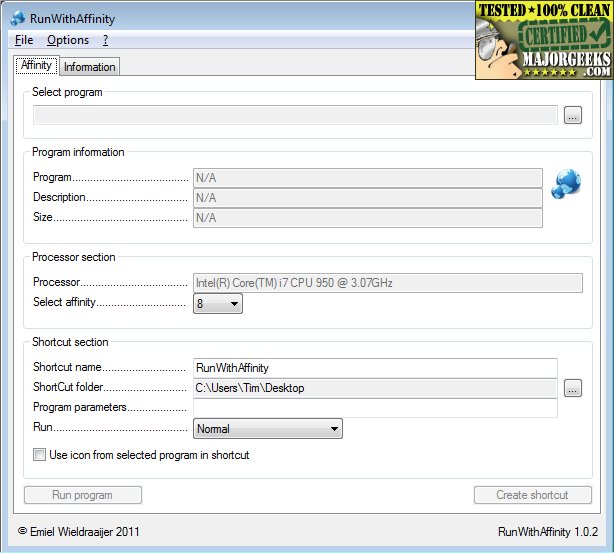The image size is (614, 553).
Task: Switch to the Affinity tab
Action: pos(36,65)
